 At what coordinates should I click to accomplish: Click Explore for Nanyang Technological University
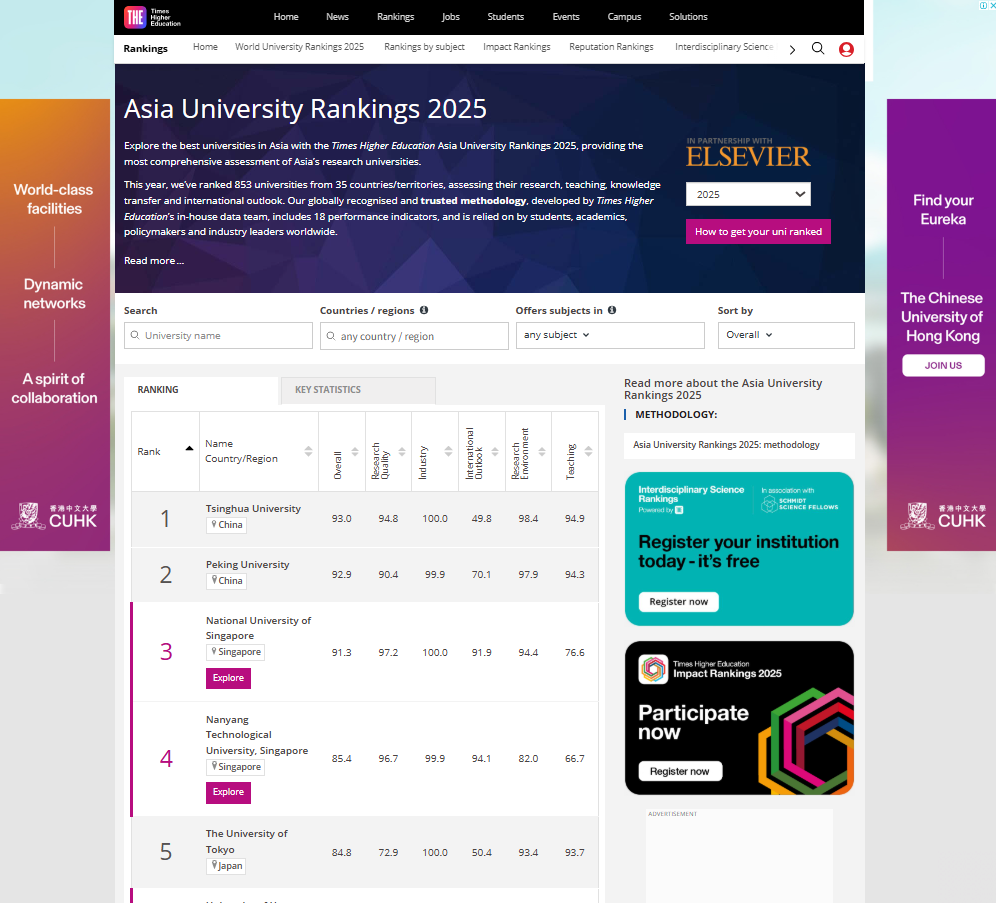pos(228,793)
